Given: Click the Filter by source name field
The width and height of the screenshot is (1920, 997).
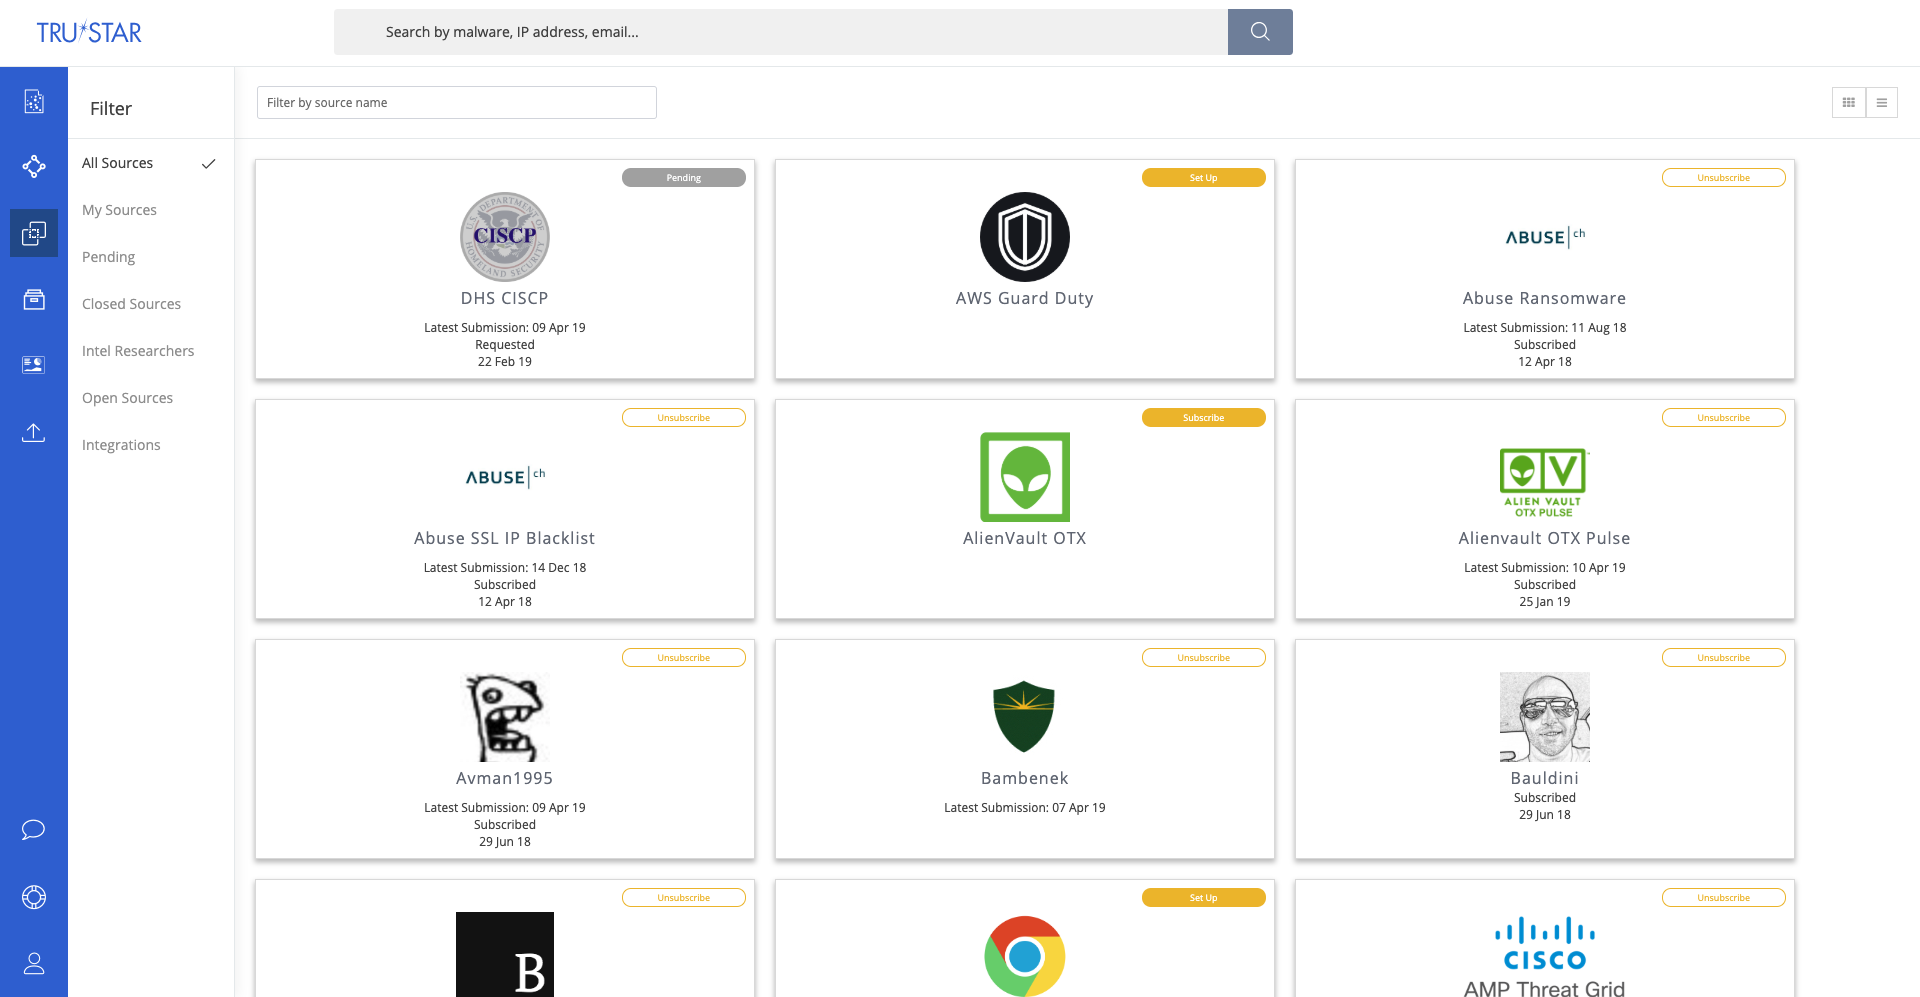Looking at the screenshot, I should [457, 102].
